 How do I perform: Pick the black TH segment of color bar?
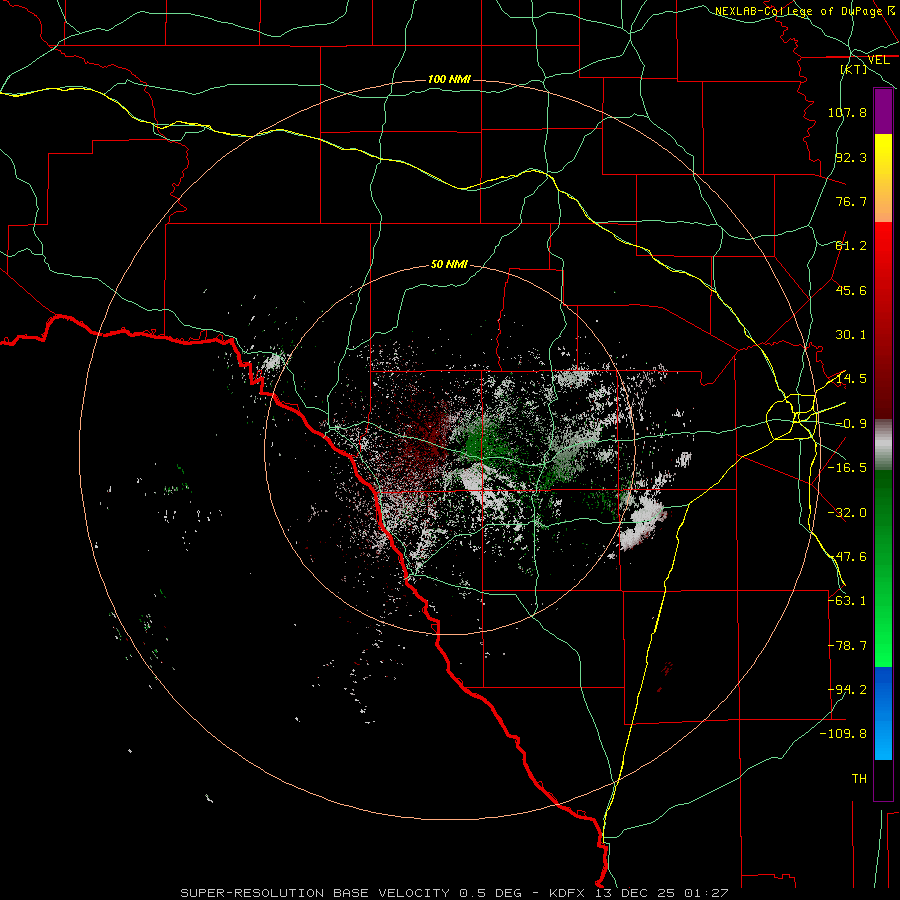(883, 779)
